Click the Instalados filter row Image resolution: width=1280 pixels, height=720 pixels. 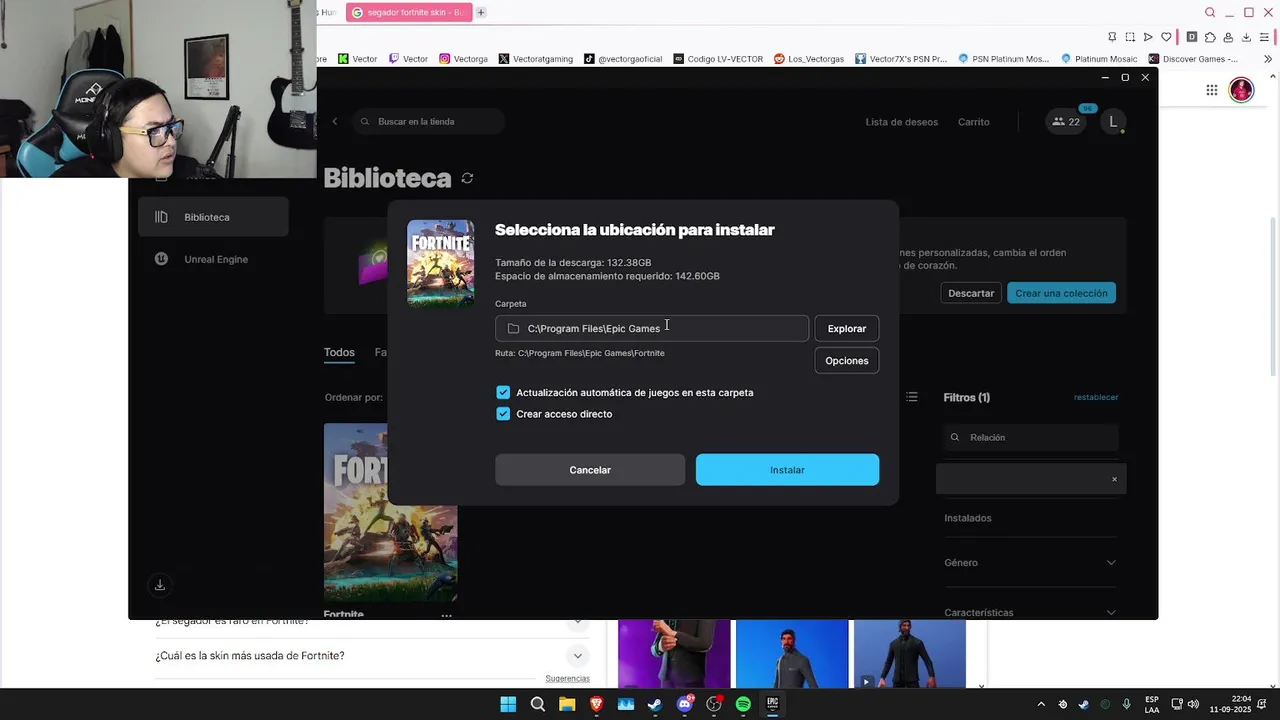click(x=1030, y=518)
